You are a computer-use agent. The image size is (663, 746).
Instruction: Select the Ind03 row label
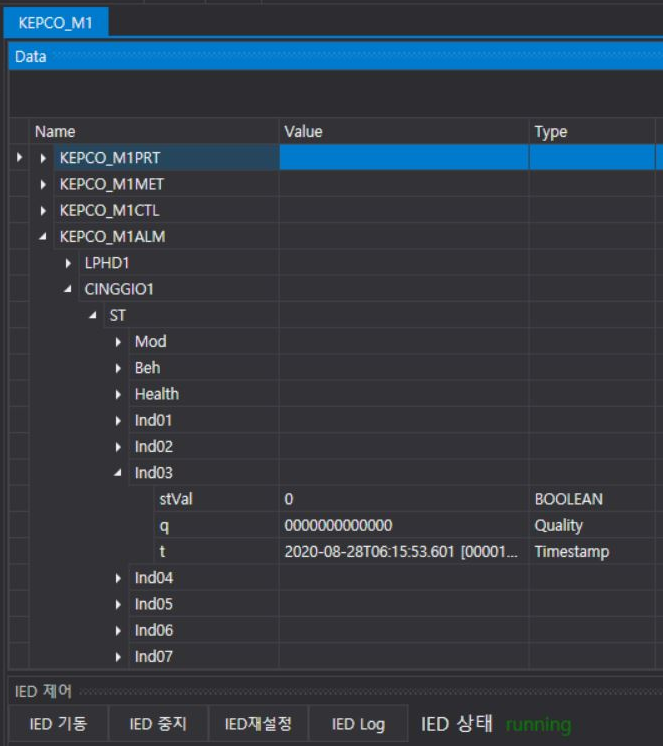click(154, 472)
